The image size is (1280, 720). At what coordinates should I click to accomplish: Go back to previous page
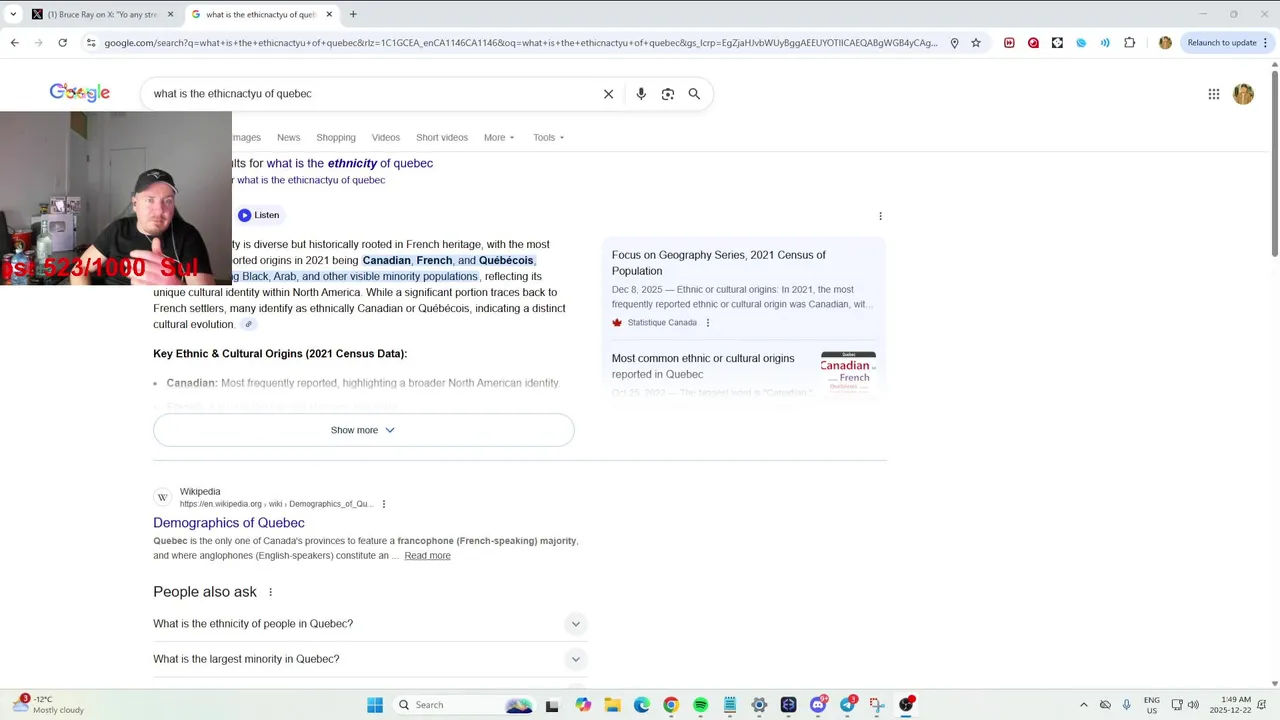click(14, 43)
